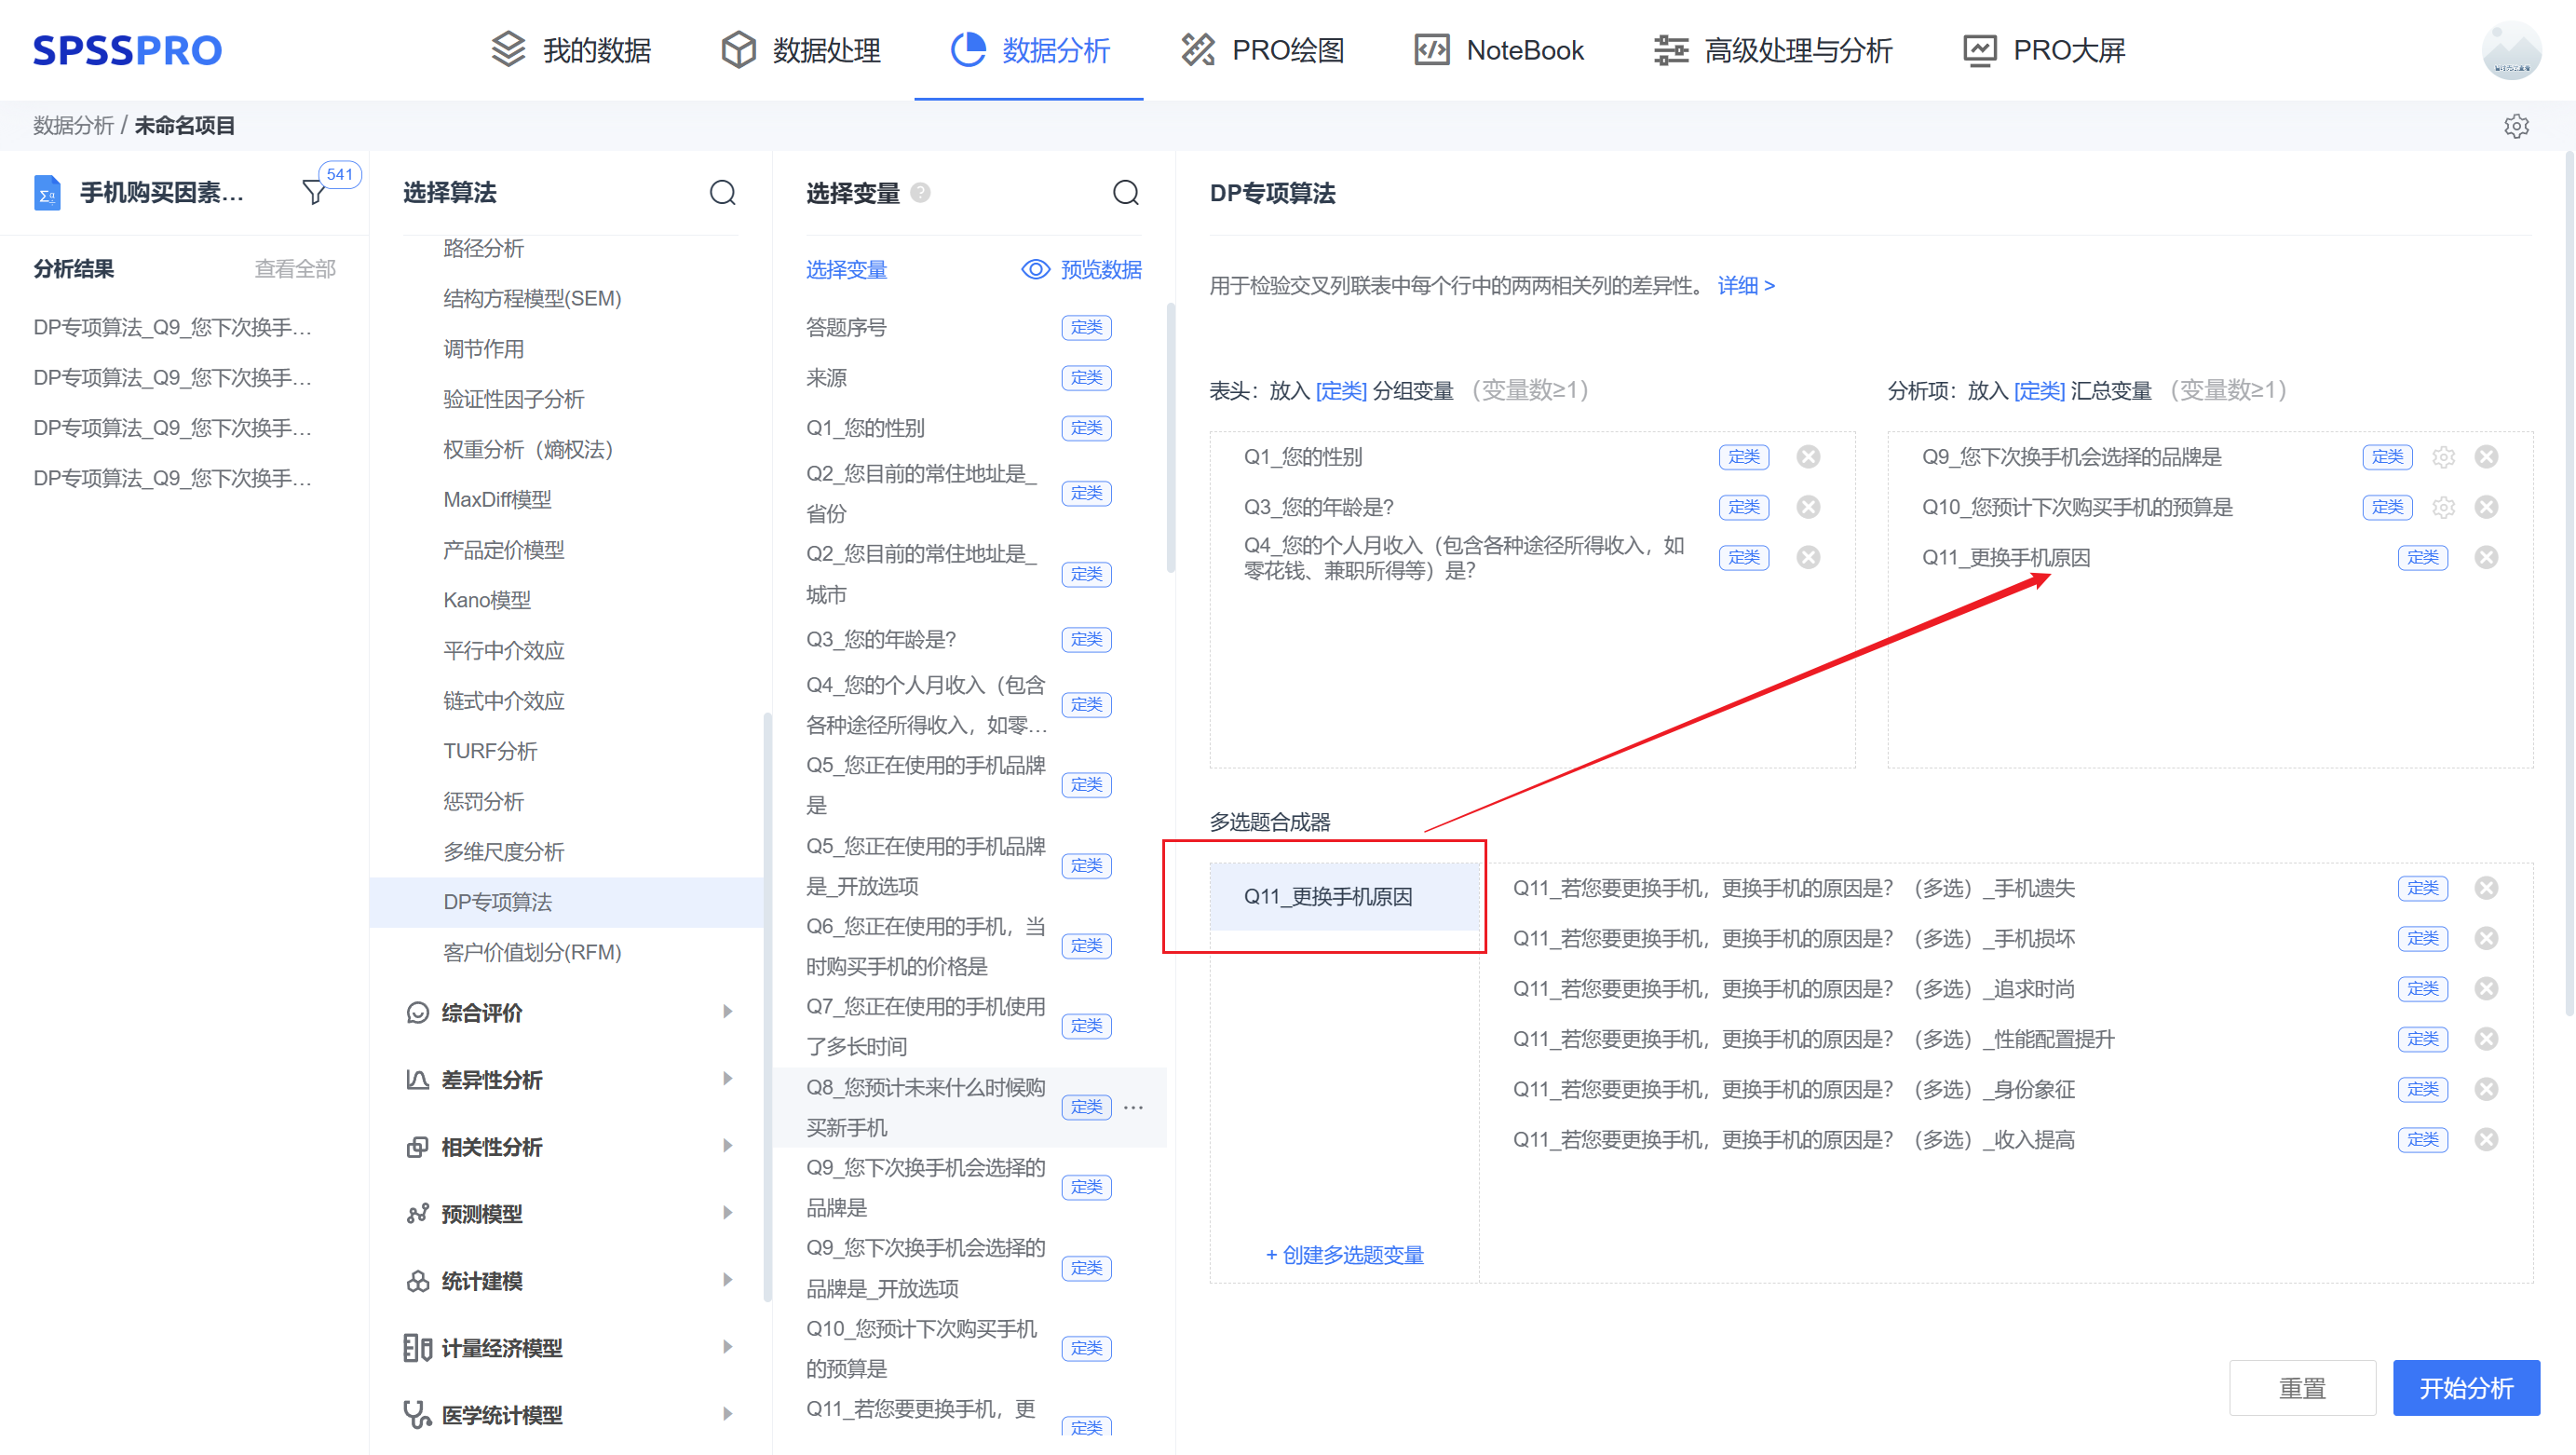Open the search in 选择算法 panel
Screen dimensions: 2576x1455
(723, 193)
